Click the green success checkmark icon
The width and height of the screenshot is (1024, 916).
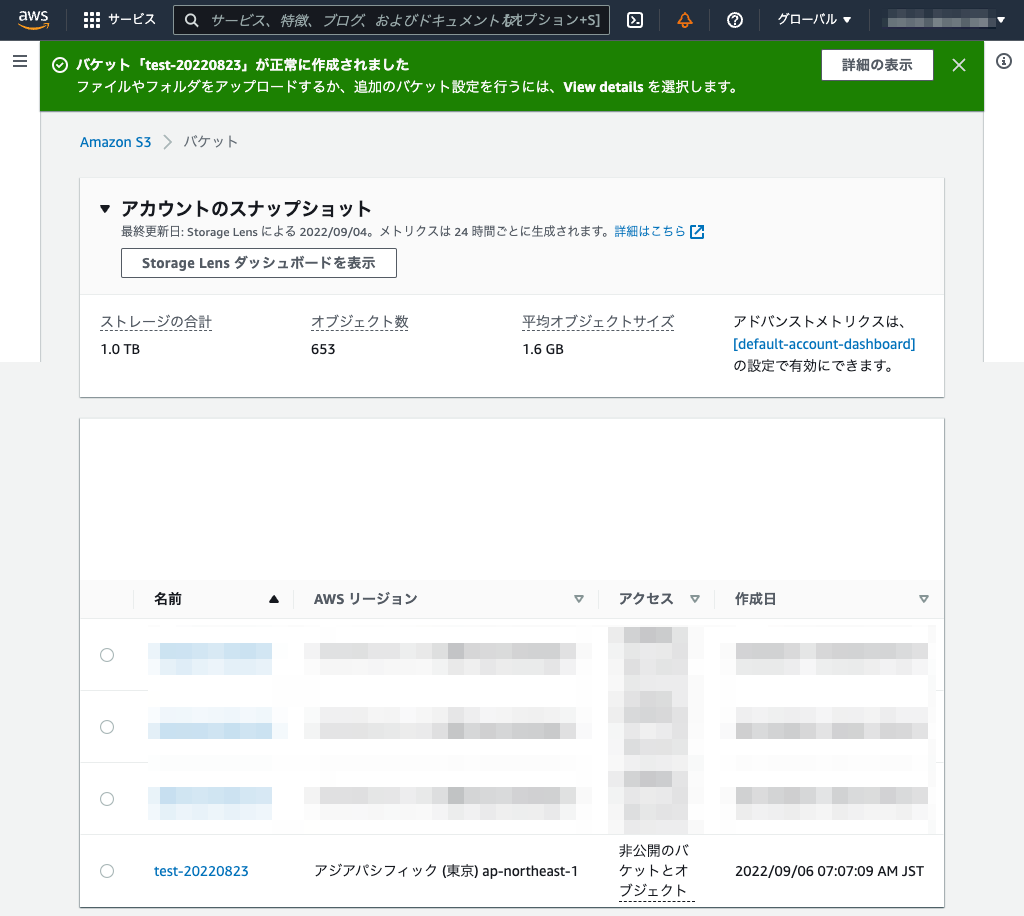point(60,65)
